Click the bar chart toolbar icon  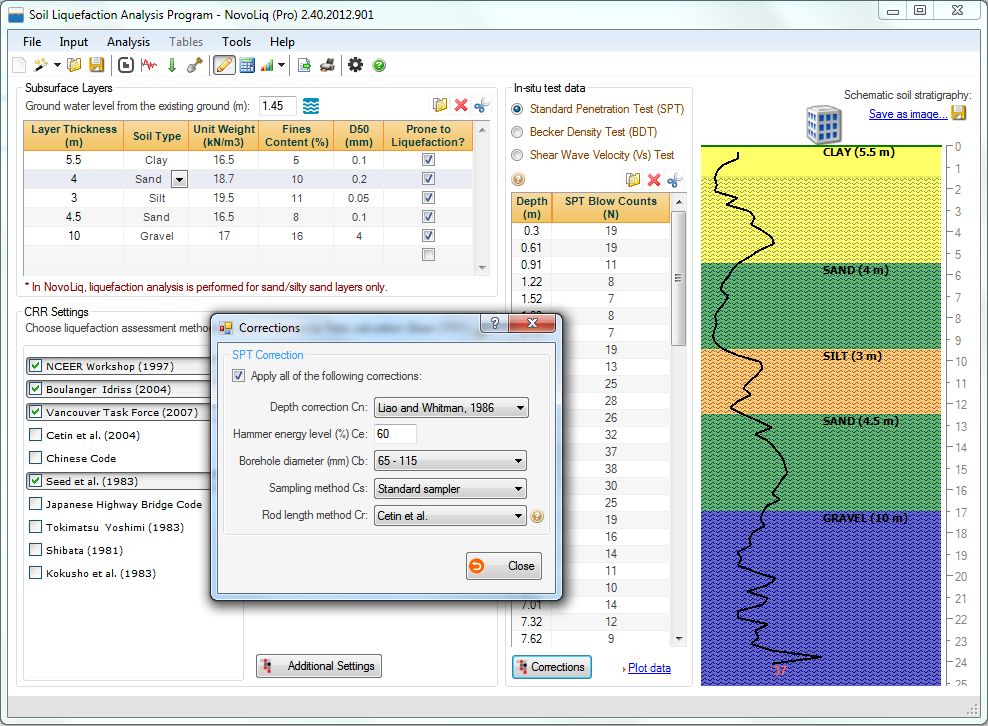268,65
